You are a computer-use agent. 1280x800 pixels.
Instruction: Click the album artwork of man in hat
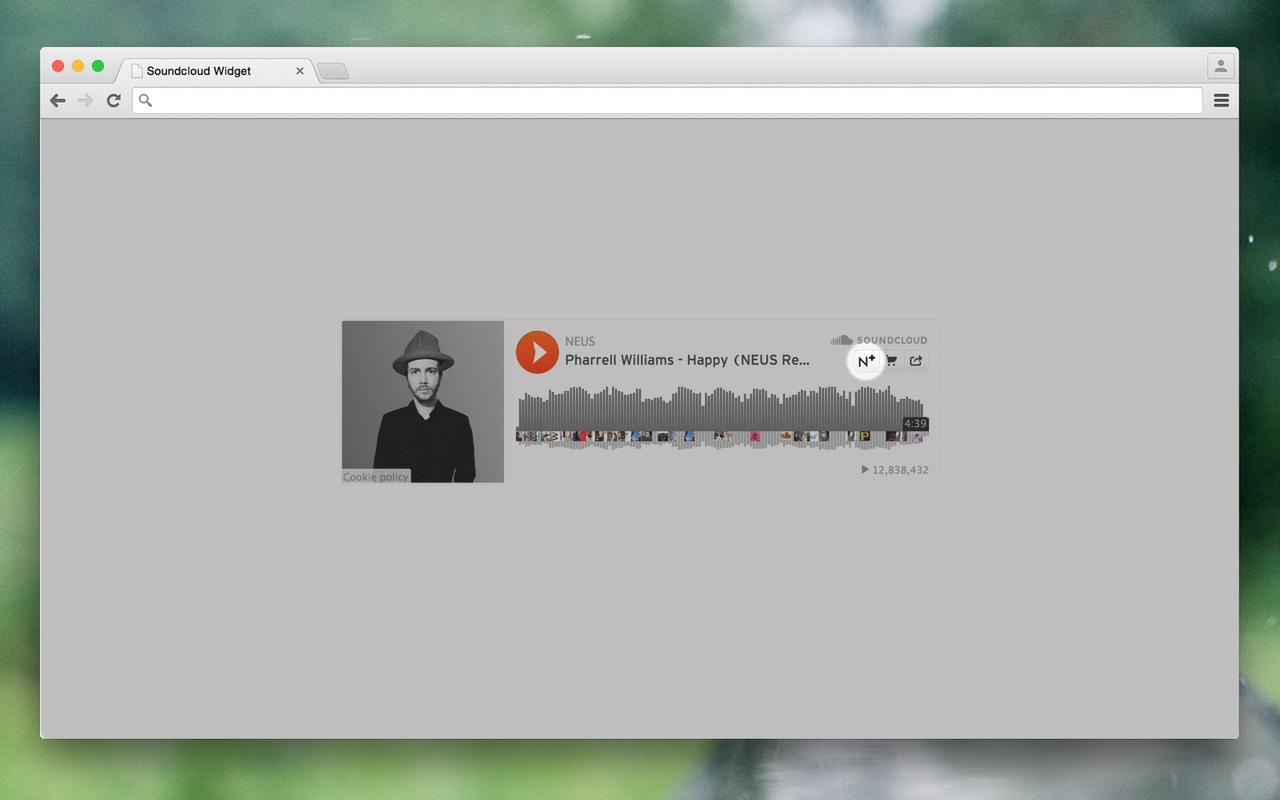[x=423, y=402]
